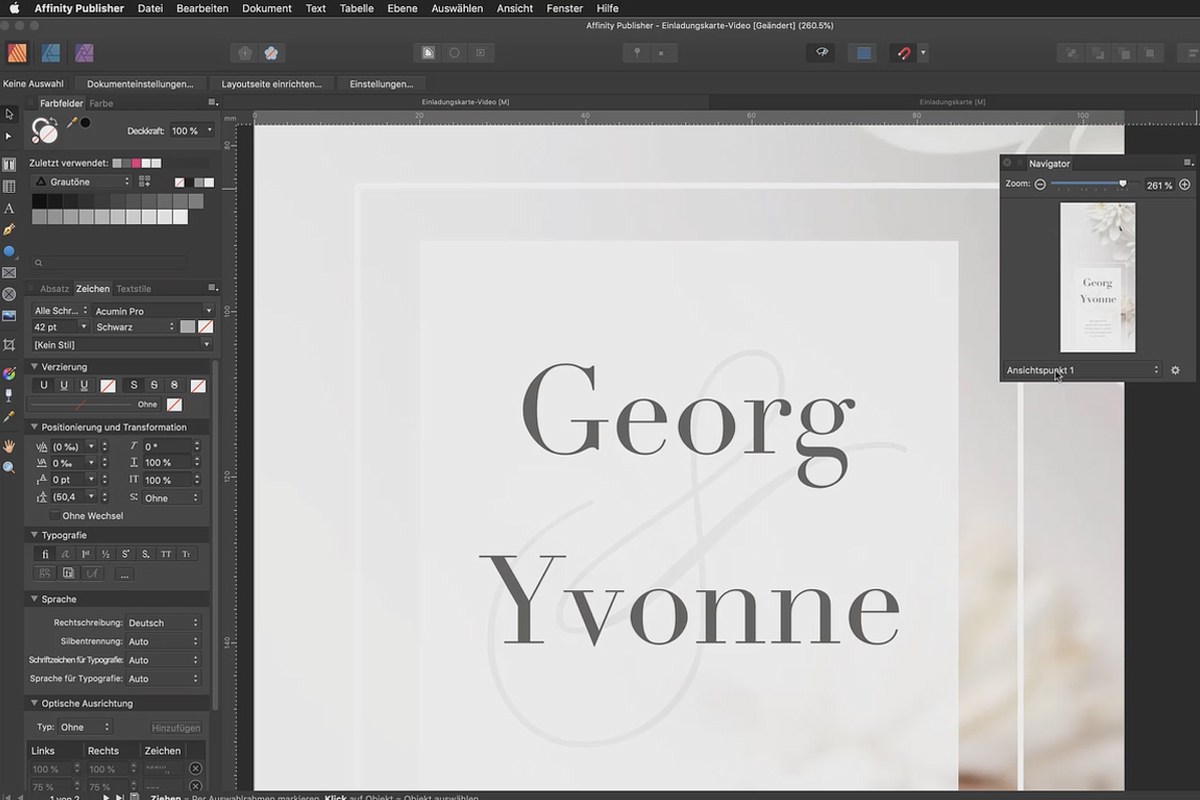
Task: Toggle ligatures 'fi' in Typografie
Action: (x=44, y=553)
